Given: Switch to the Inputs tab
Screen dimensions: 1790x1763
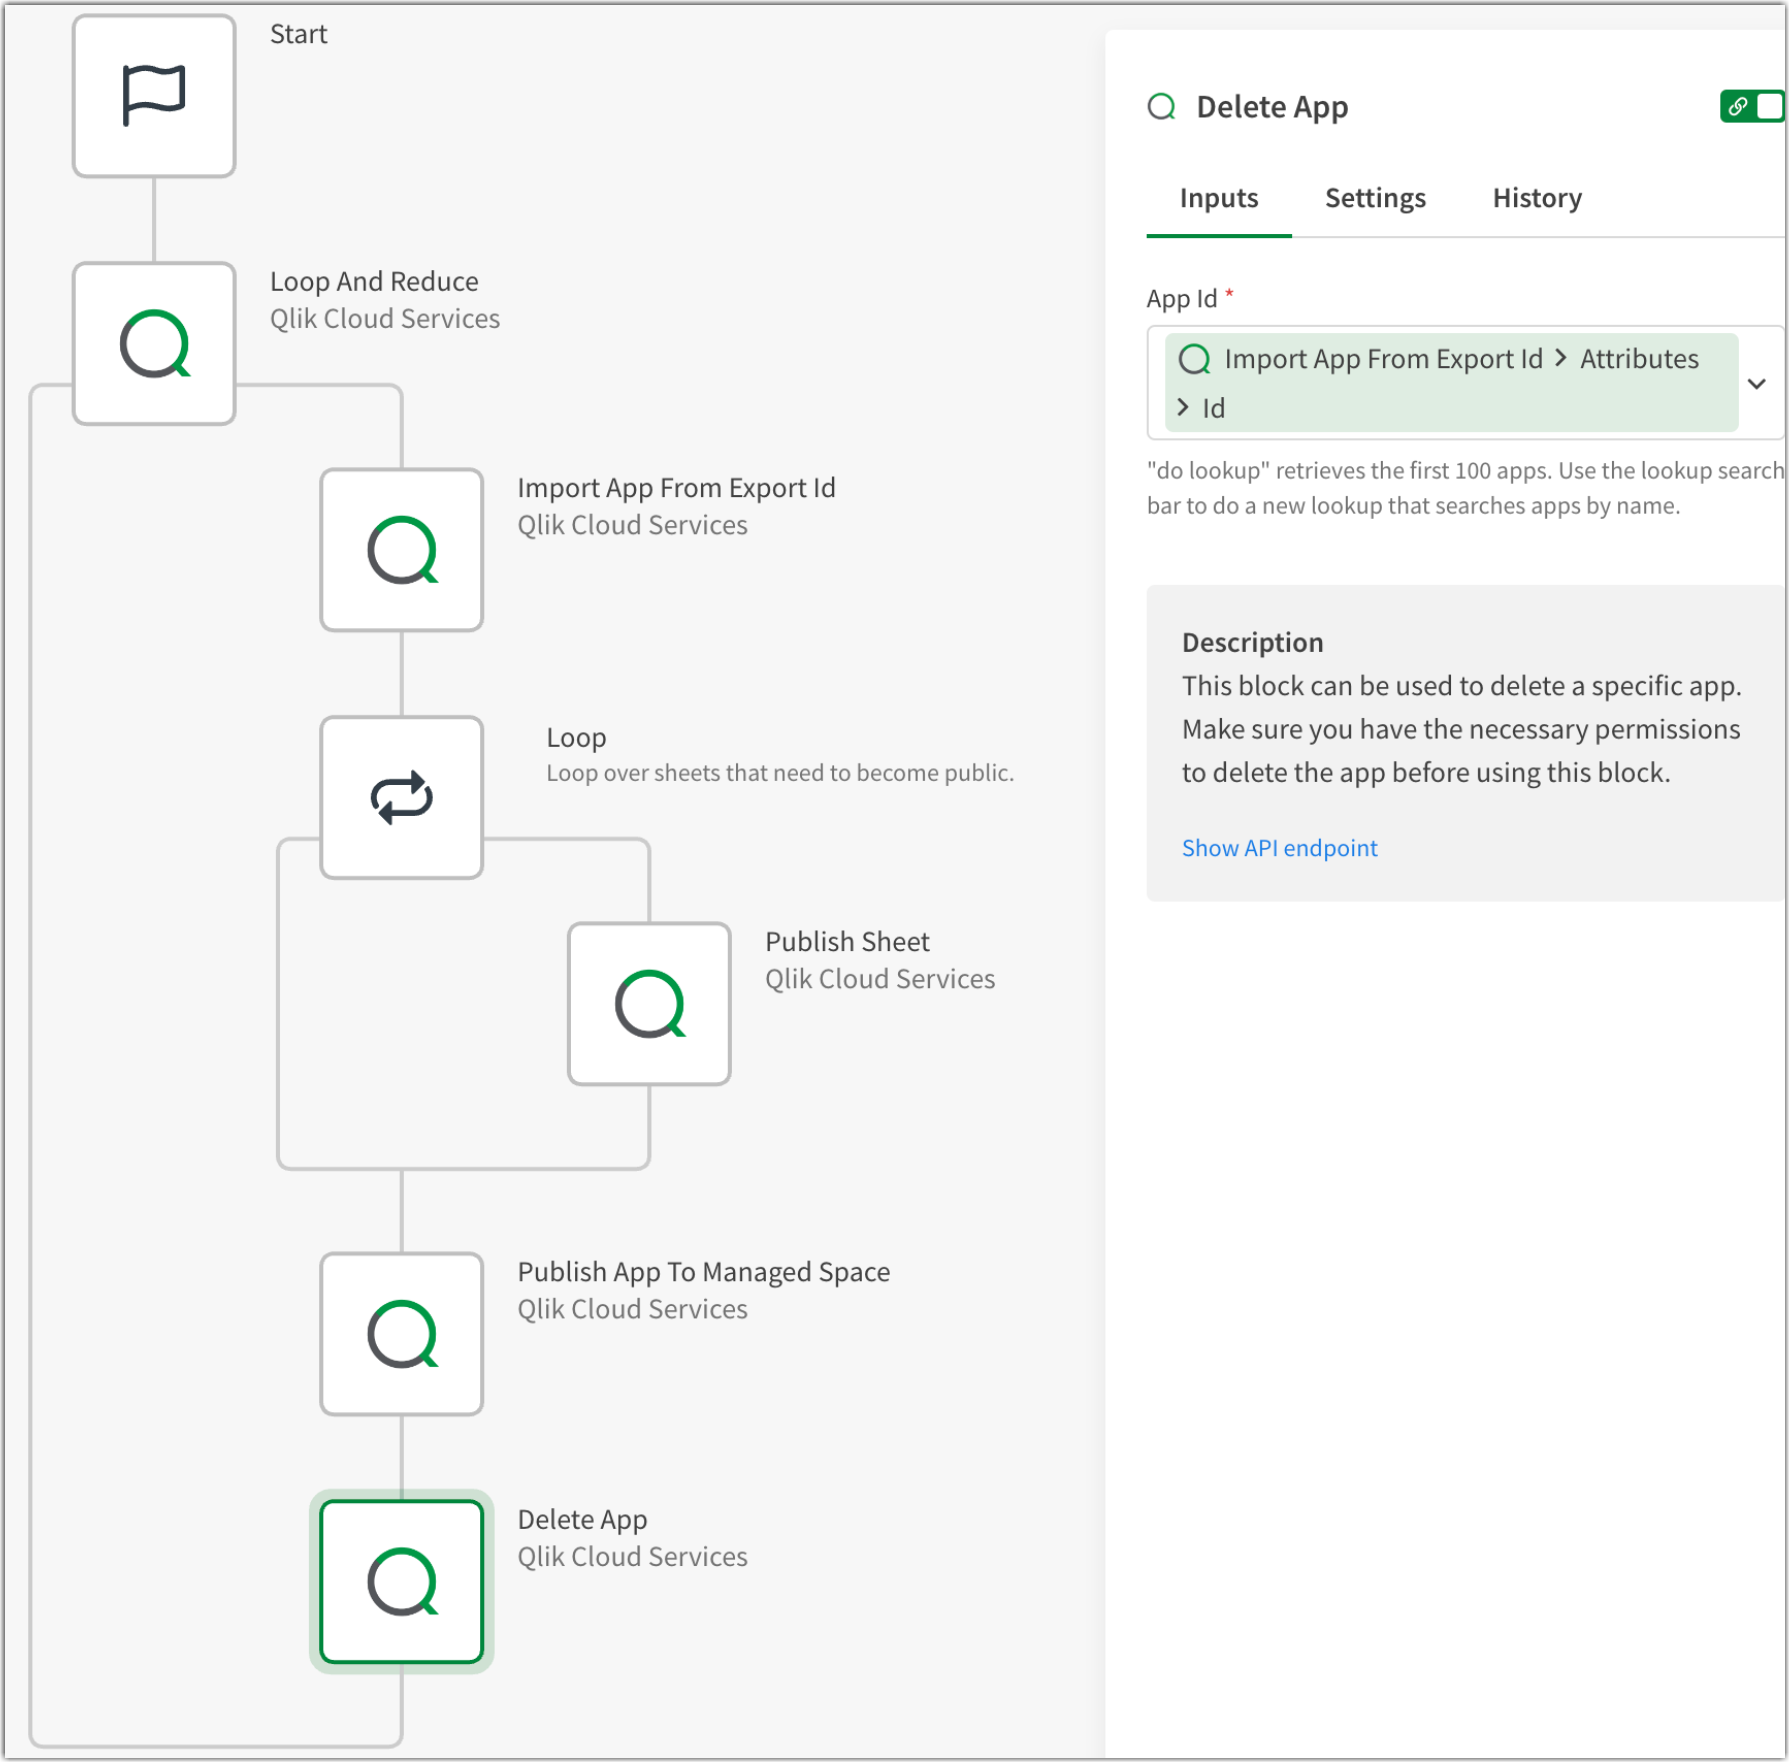Looking at the screenshot, I should 1218,198.
